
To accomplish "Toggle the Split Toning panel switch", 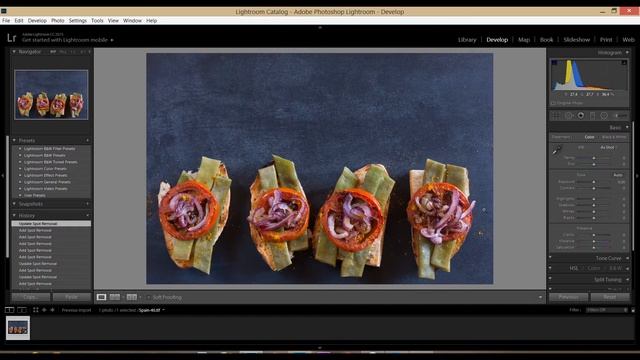I will pos(550,279).
